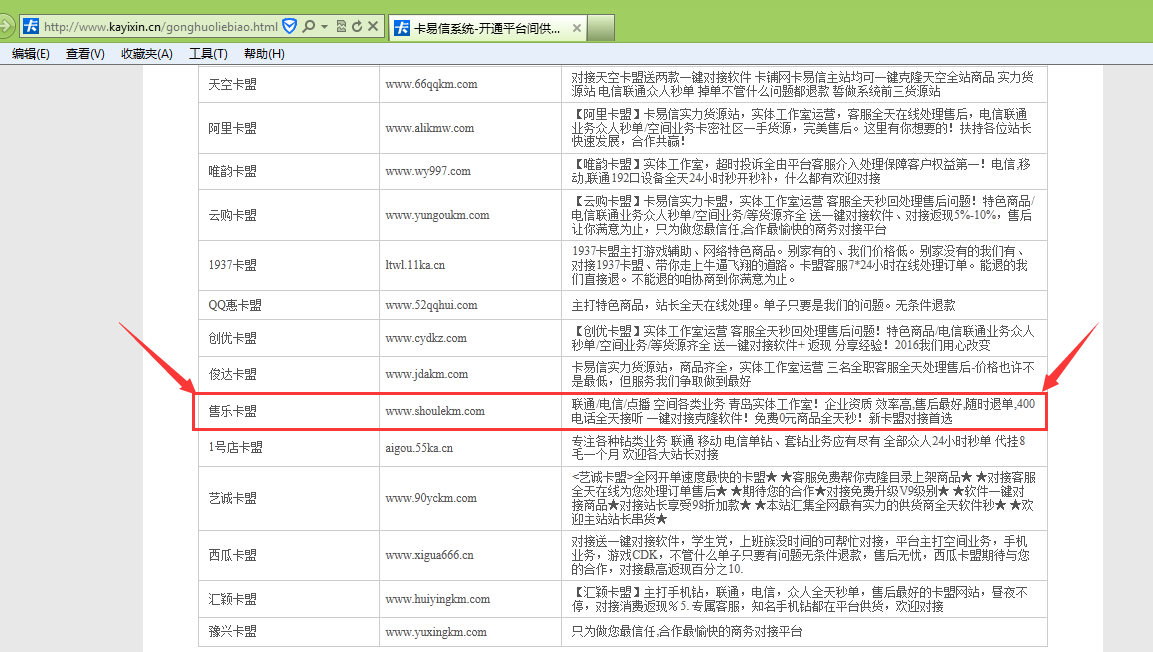Click the ltwl.11ka.cn address
The height and width of the screenshot is (652, 1153).
pos(415,265)
